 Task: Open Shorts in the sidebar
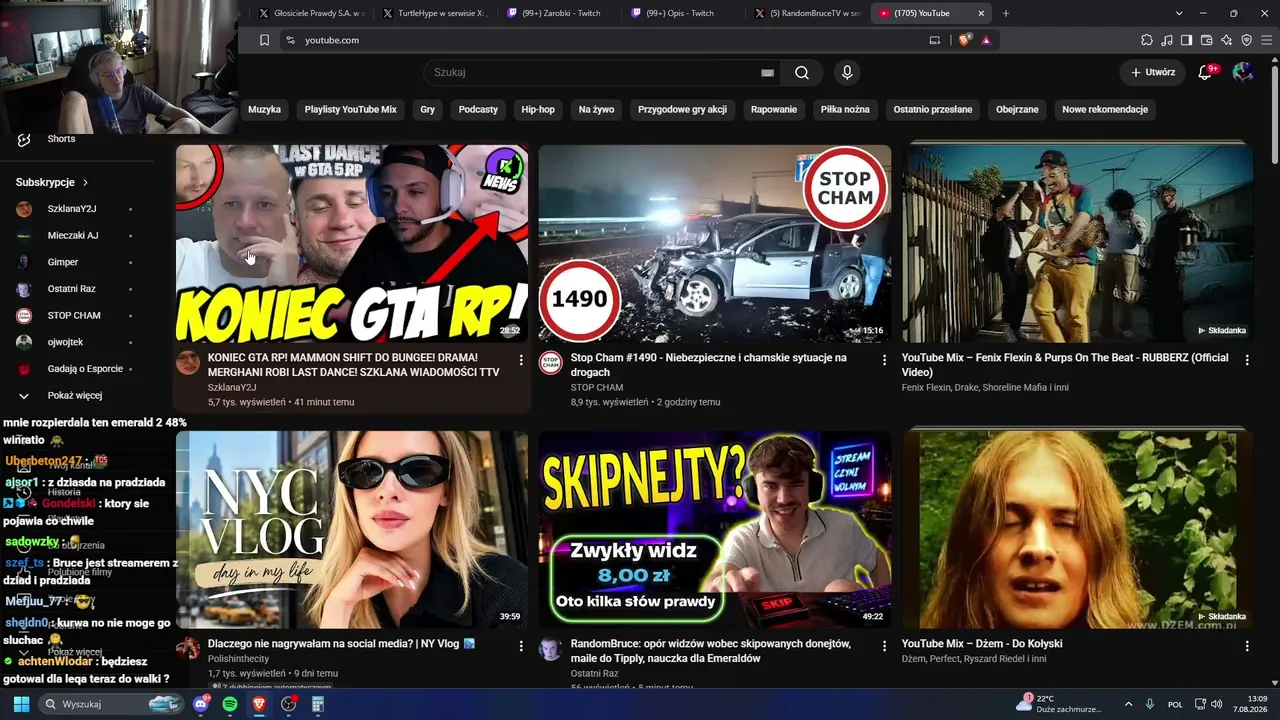point(61,139)
